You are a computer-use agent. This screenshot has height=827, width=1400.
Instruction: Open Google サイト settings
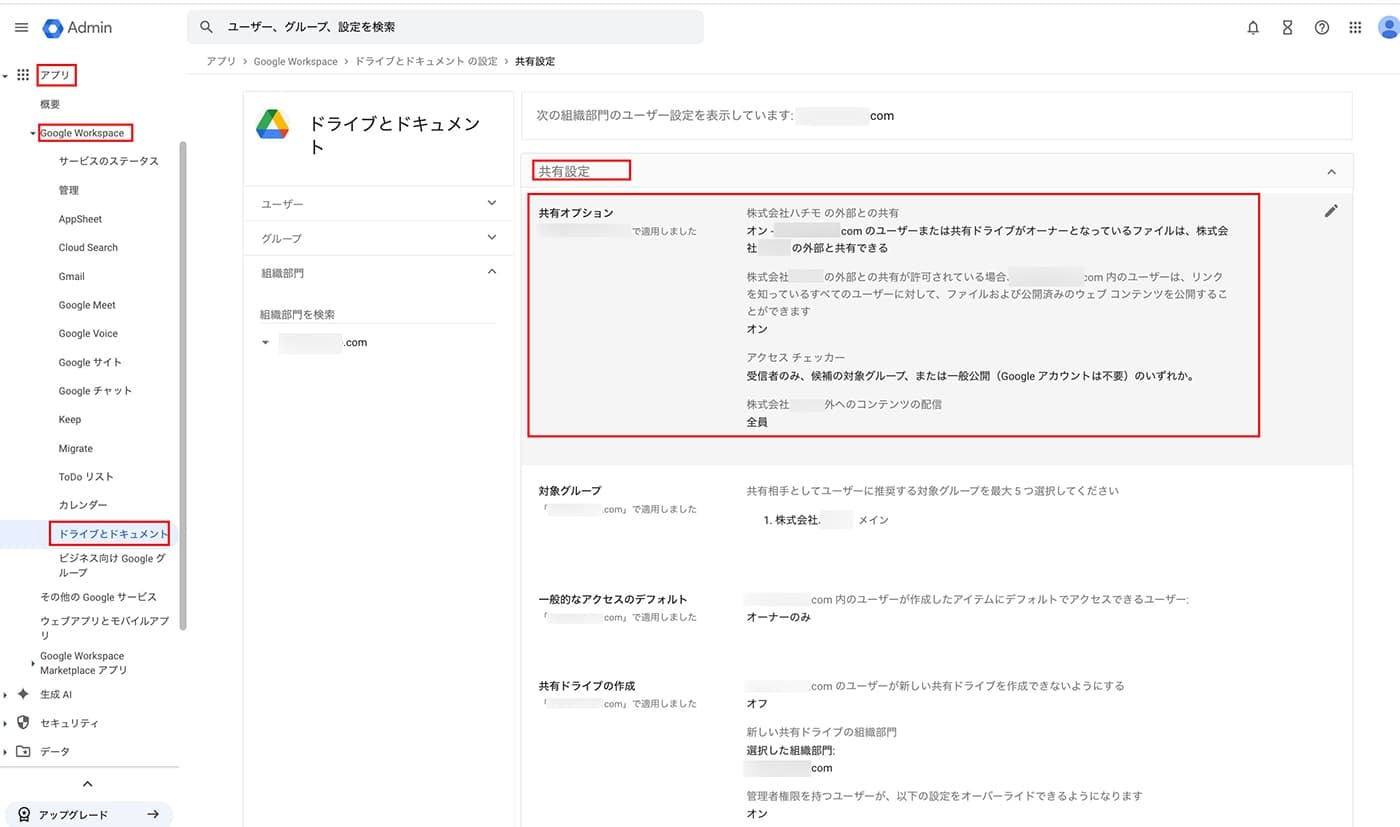90,362
